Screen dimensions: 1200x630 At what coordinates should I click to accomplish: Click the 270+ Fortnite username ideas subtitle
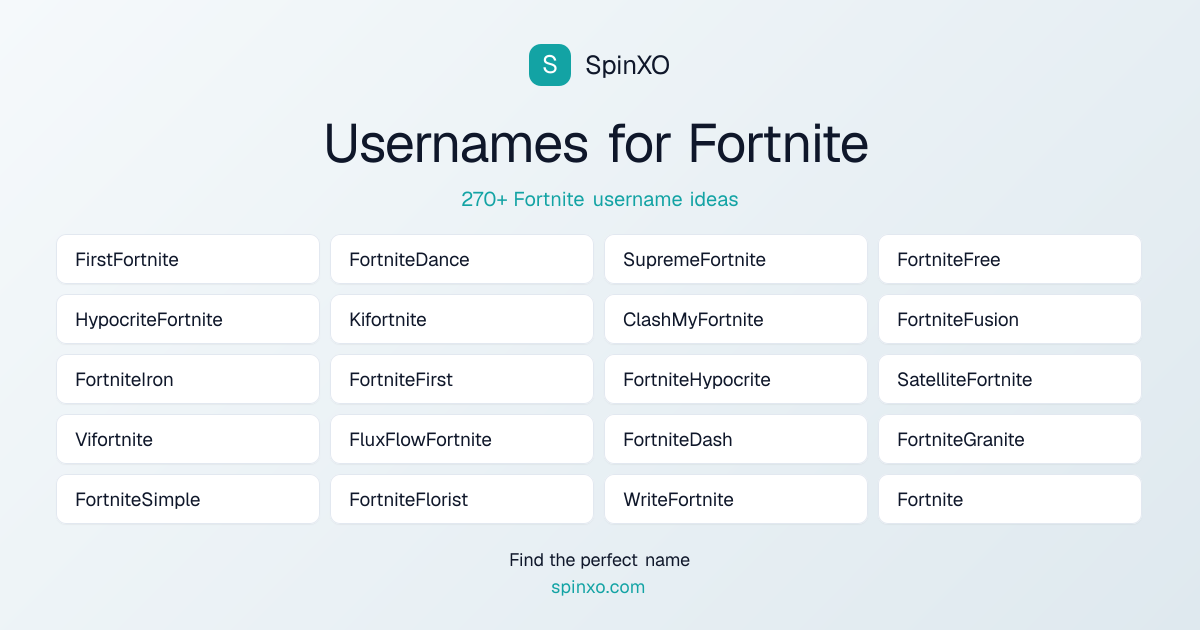click(x=600, y=199)
